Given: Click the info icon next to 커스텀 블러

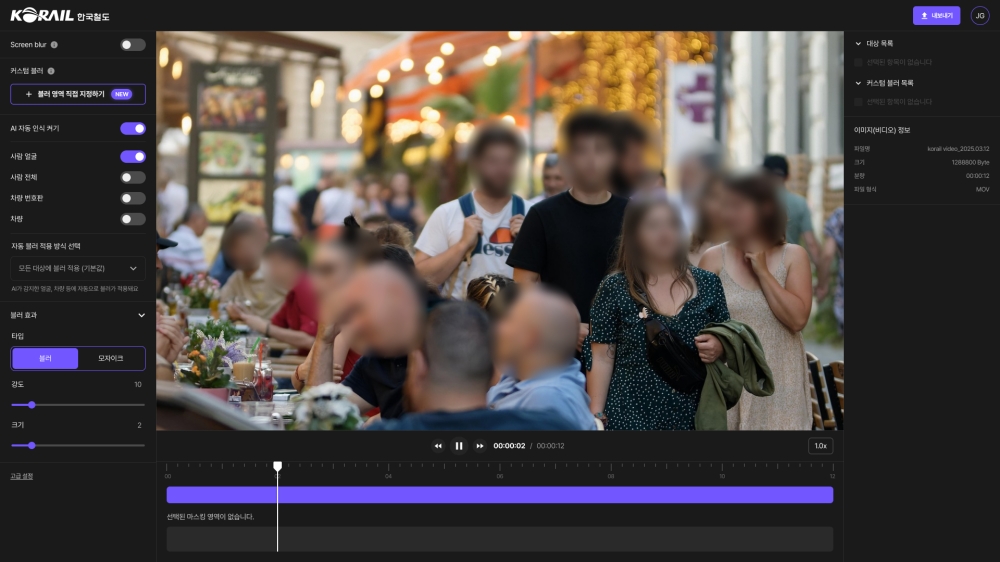Looking at the screenshot, I should pyautogui.click(x=51, y=71).
